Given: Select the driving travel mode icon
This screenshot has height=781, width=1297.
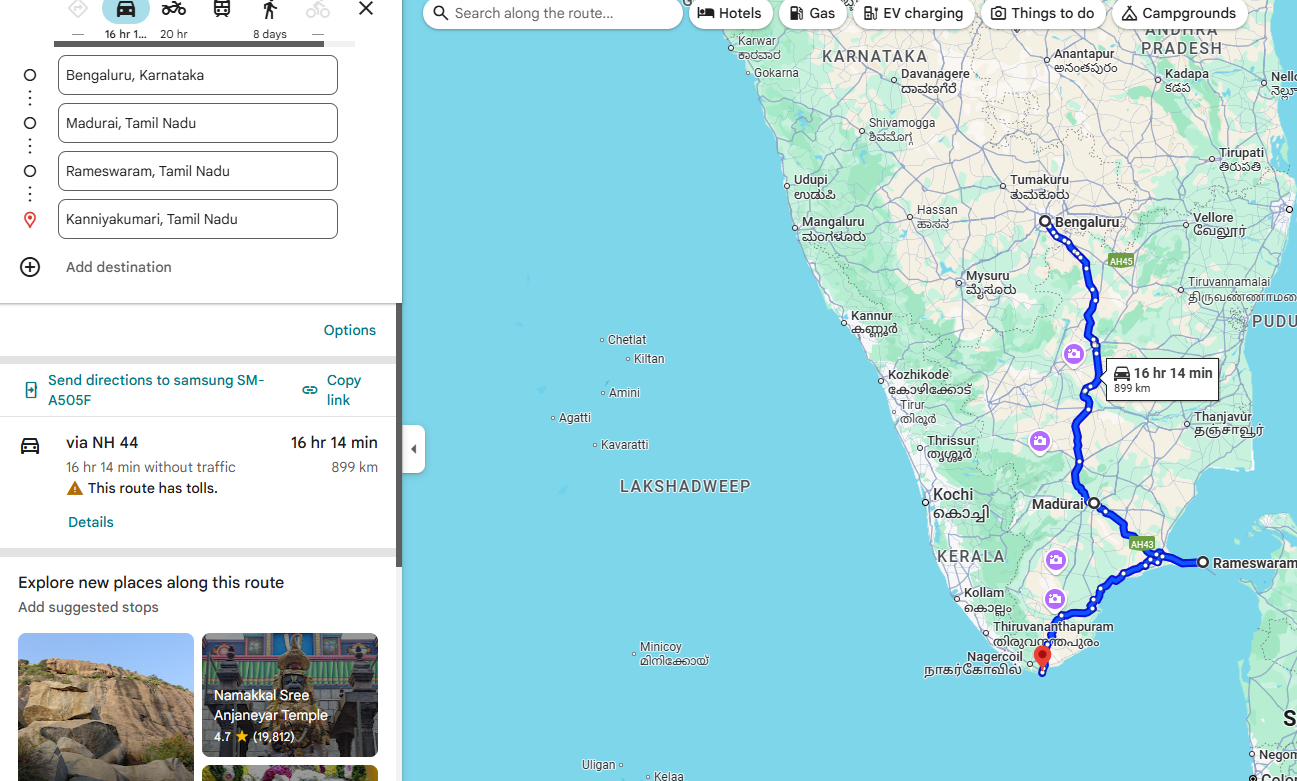Looking at the screenshot, I should (126, 10).
